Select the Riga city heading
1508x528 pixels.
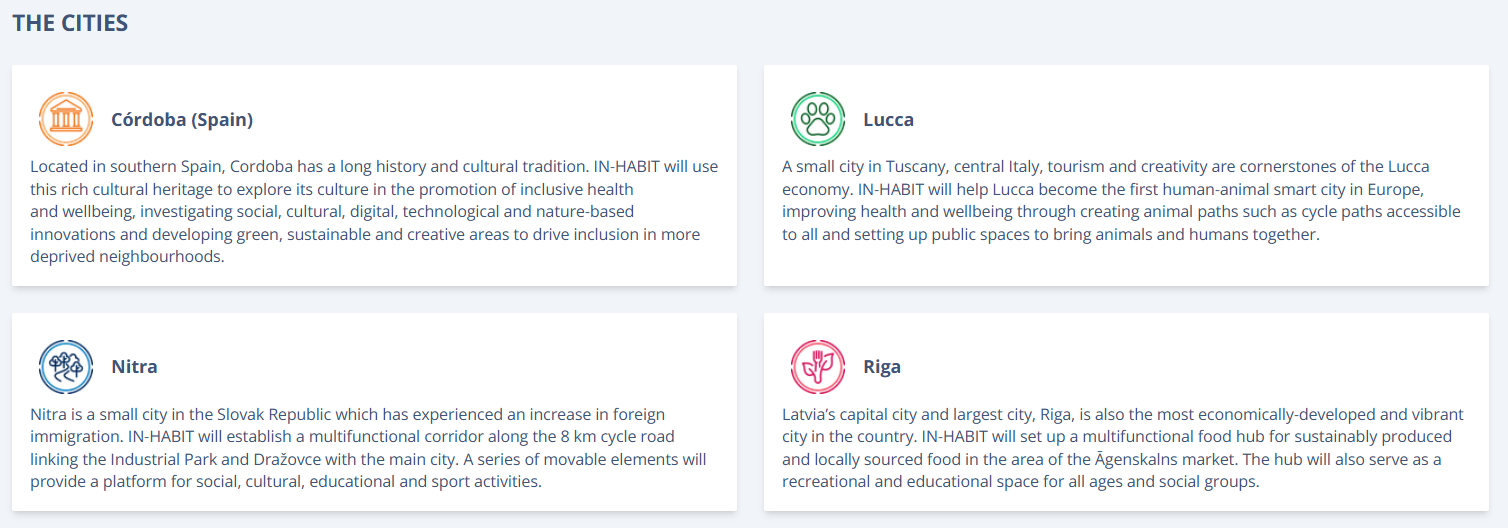point(882,366)
